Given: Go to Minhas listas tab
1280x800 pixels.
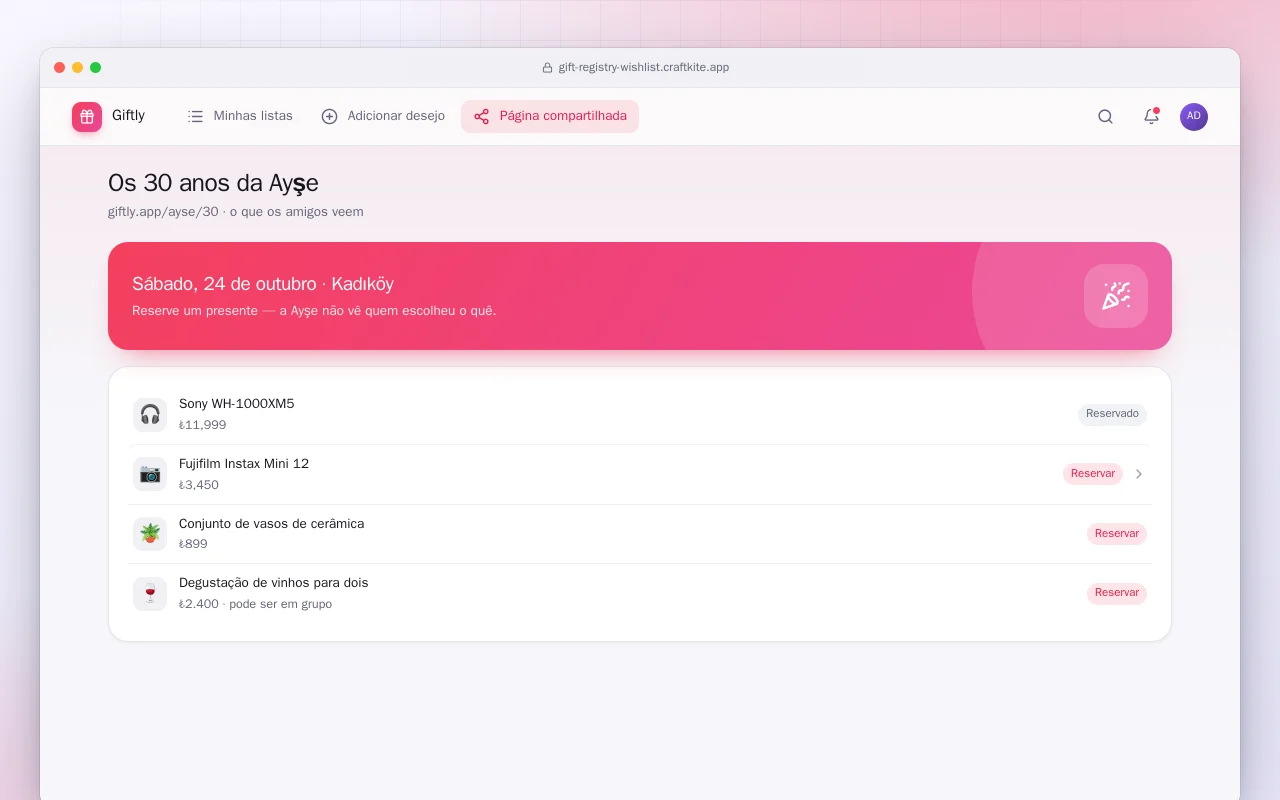Looking at the screenshot, I should point(240,116).
